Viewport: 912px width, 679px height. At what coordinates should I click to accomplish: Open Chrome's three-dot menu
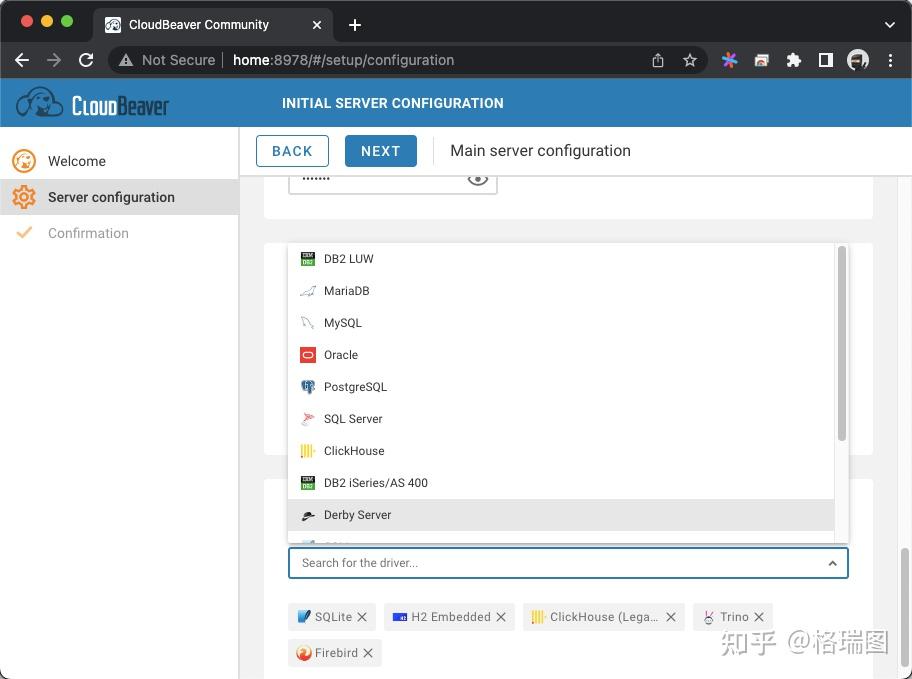[890, 60]
